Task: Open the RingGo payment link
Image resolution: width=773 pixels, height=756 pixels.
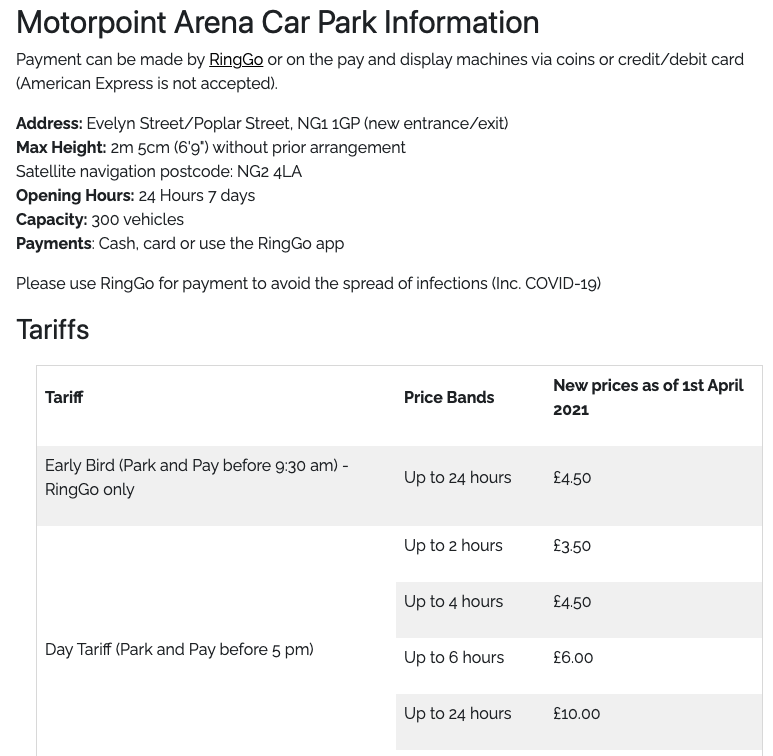Action: (236, 60)
